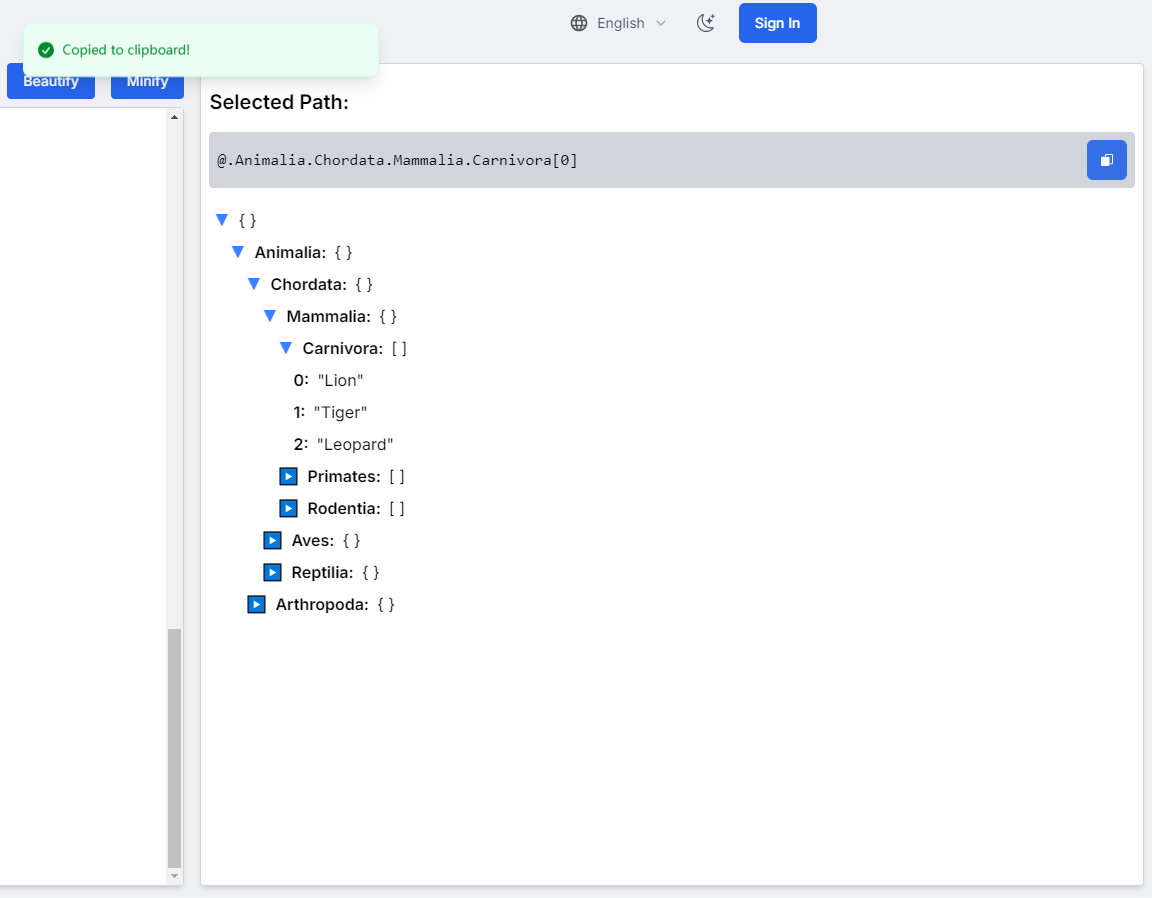This screenshot has height=898, width=1152.
Task: Collapse the Carnivora array triangle
Action: point(286,348)
